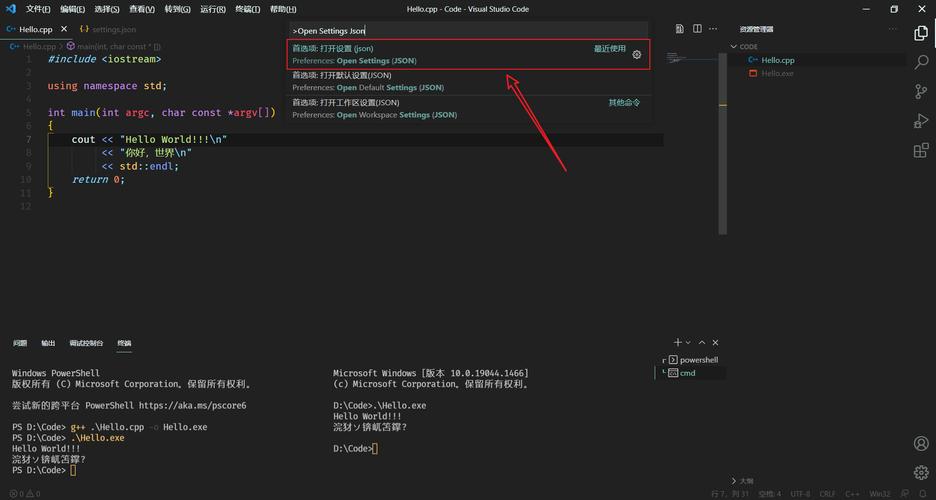Click the notifications bell in status bar
This screenshot has width=936, height=500.
point(923,493)
